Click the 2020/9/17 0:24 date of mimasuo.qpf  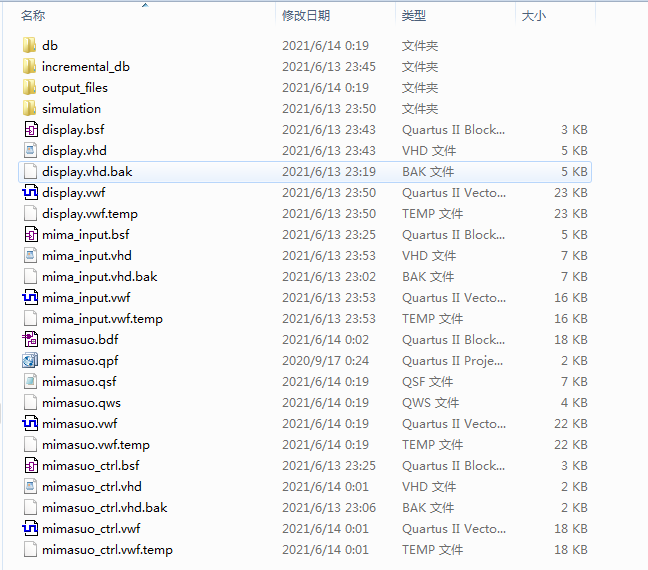[325, 360]
